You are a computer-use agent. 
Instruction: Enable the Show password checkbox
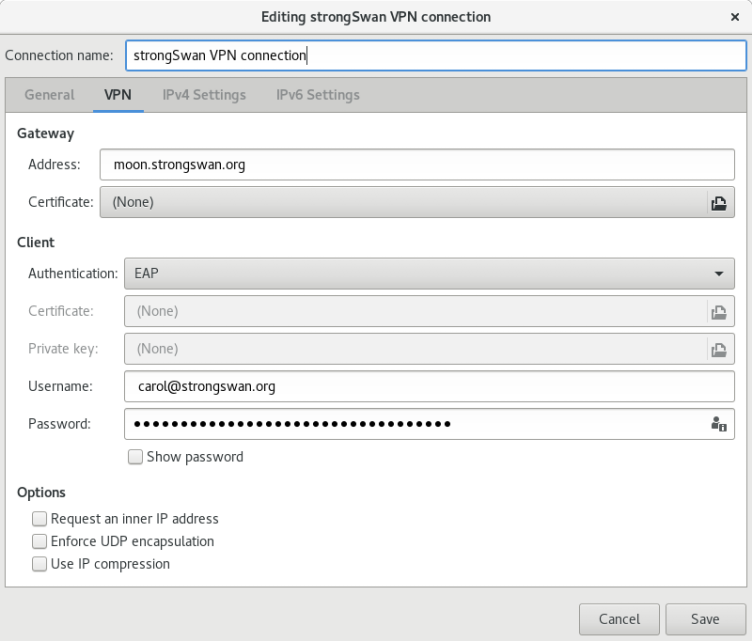135,457
